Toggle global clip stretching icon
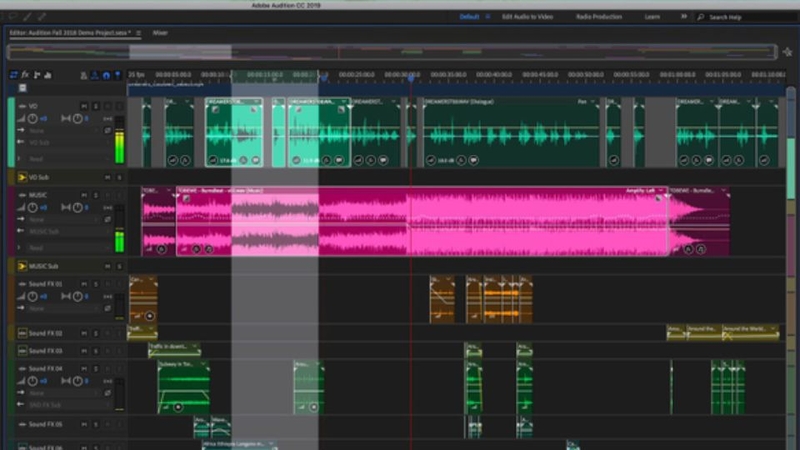The image size is (800, 450). 95,76
